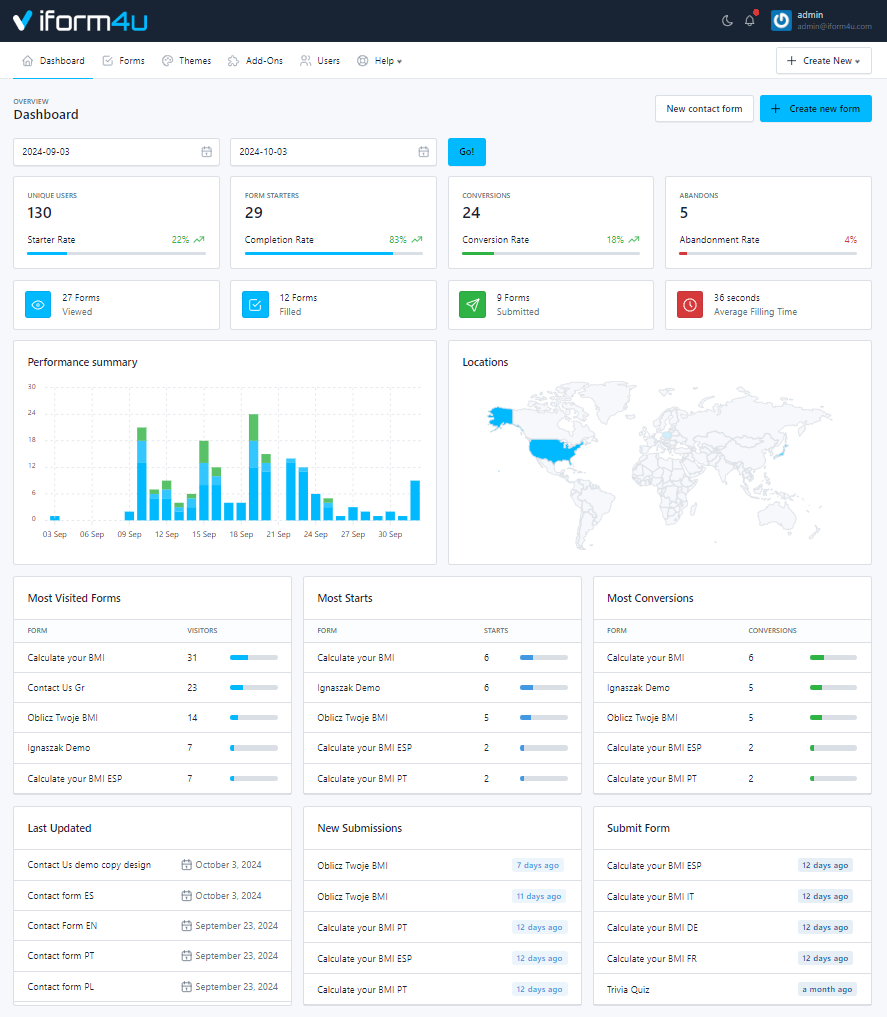The width and height of the screenshot is (887, 1017).
Task: Expand the Create New dropdown
Action: 823,60
